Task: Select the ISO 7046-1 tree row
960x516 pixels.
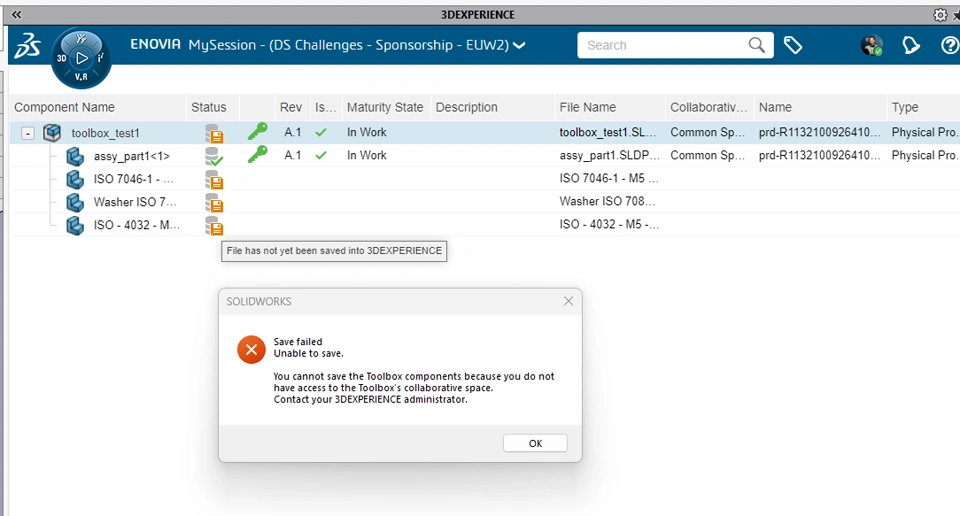Action: 484,179
